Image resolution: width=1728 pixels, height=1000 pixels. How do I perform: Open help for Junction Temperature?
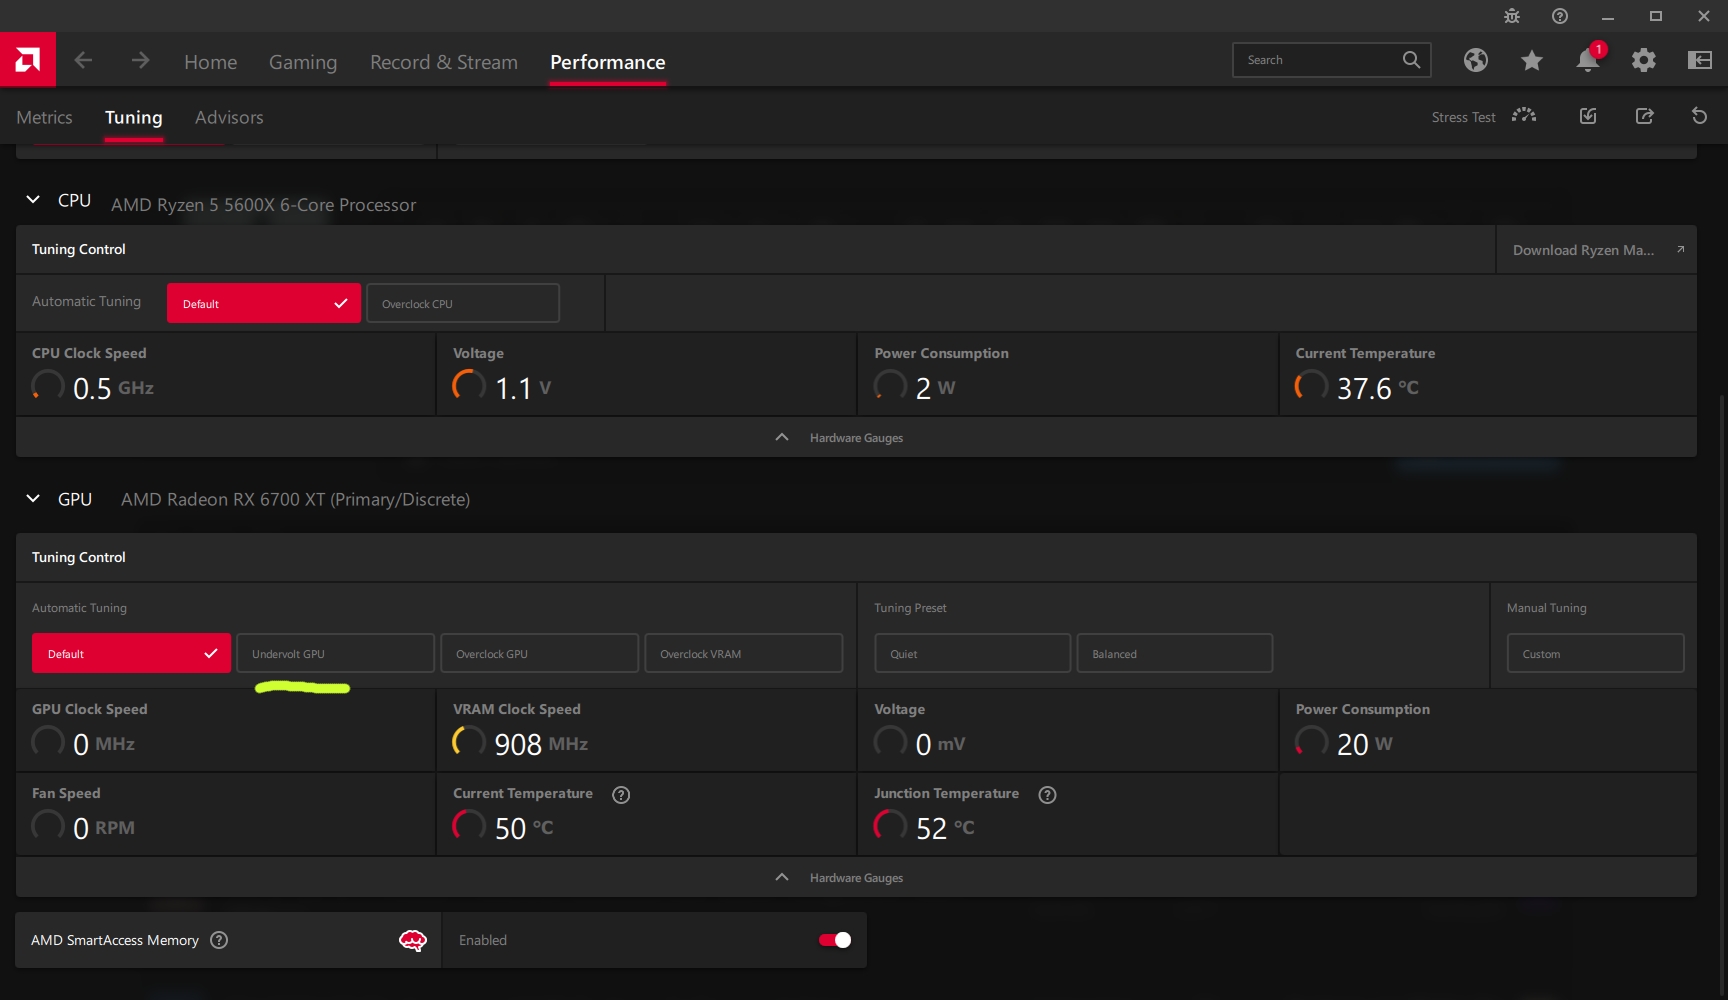pos(1047,795)
